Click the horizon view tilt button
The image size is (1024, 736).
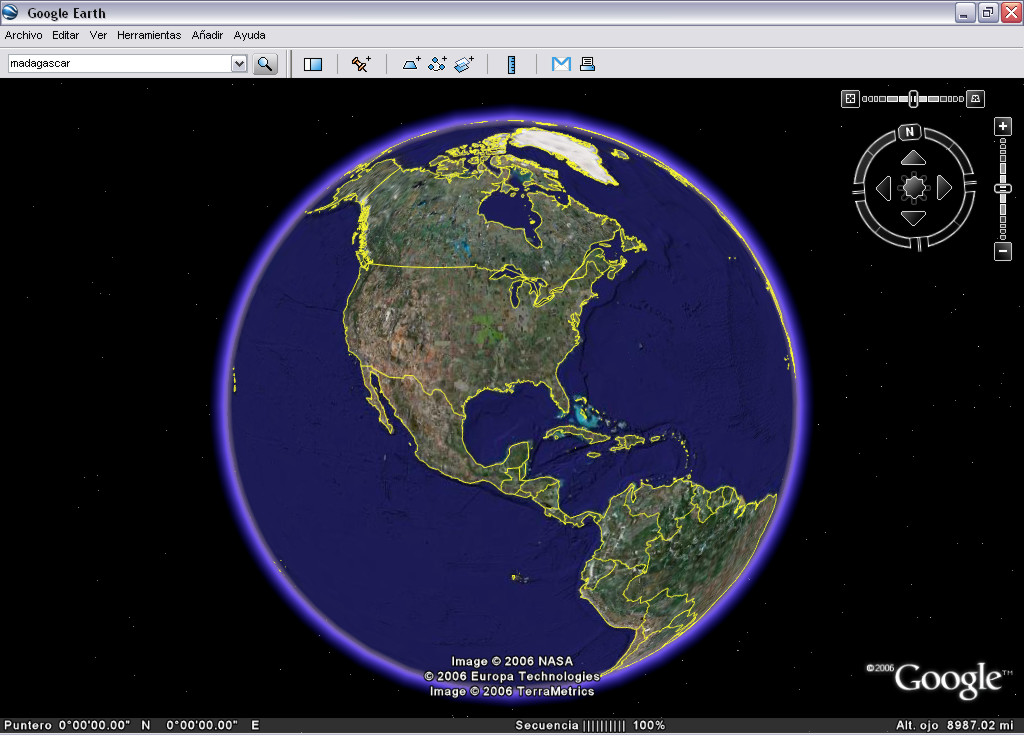click(x=975, y=99)
